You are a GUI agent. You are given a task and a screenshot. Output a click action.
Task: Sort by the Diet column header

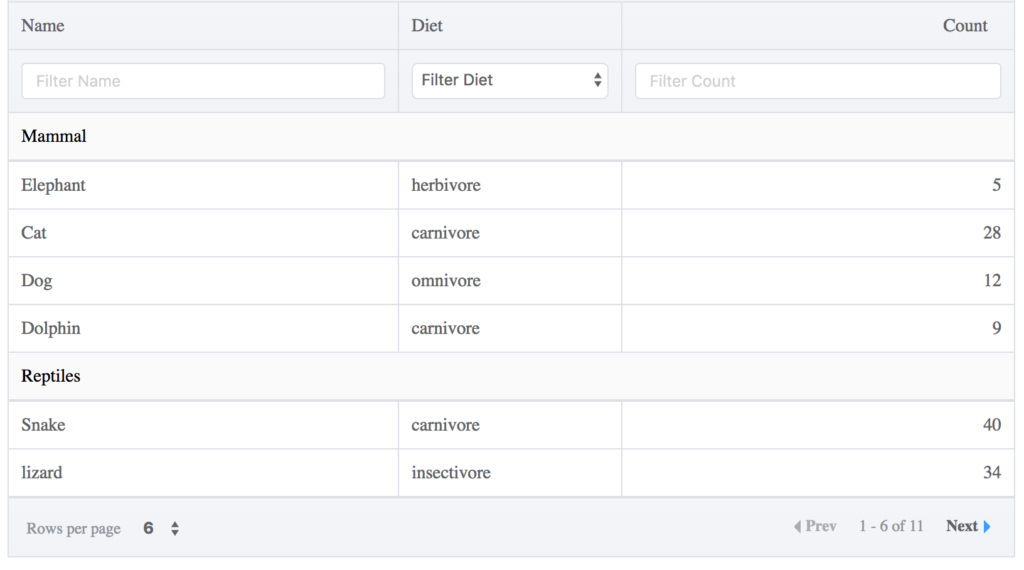[427, 26]
